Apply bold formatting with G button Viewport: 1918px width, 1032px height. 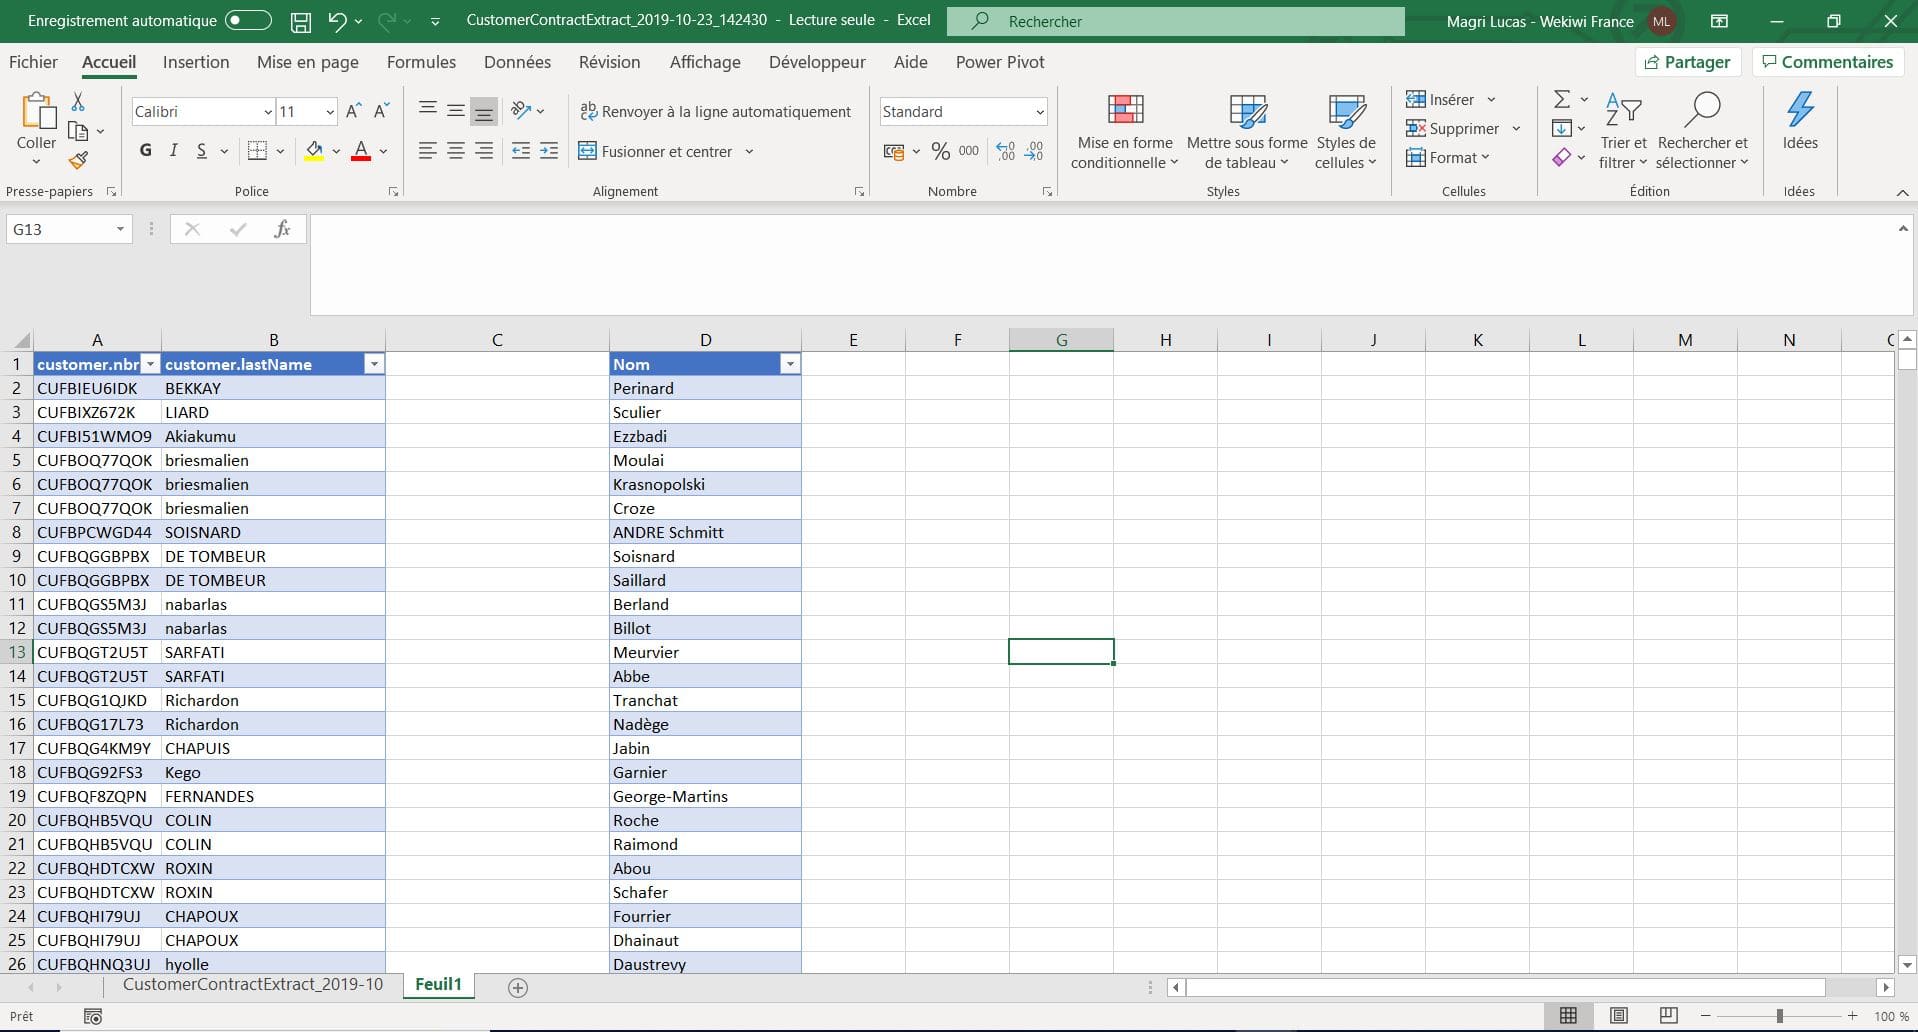[146, 151]
